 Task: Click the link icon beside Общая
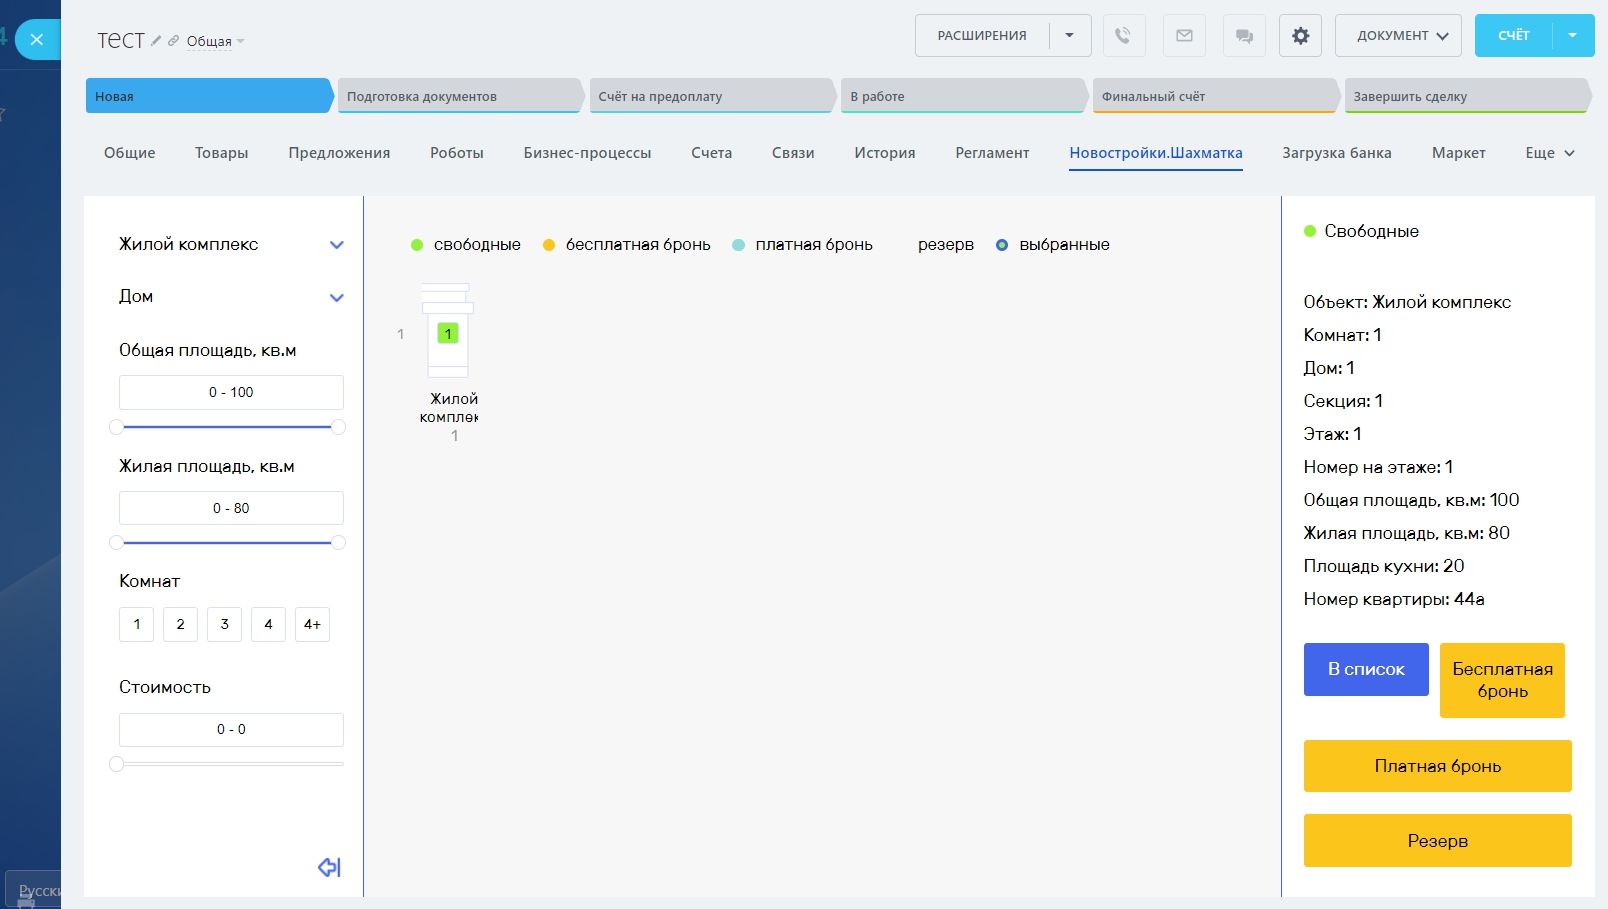(173, 41)
